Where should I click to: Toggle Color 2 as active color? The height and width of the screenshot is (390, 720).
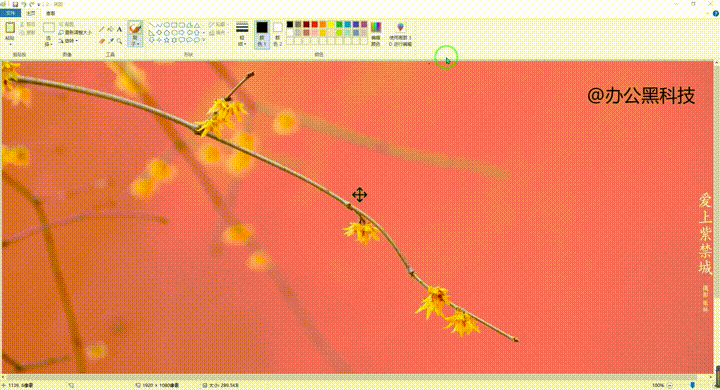277,34
